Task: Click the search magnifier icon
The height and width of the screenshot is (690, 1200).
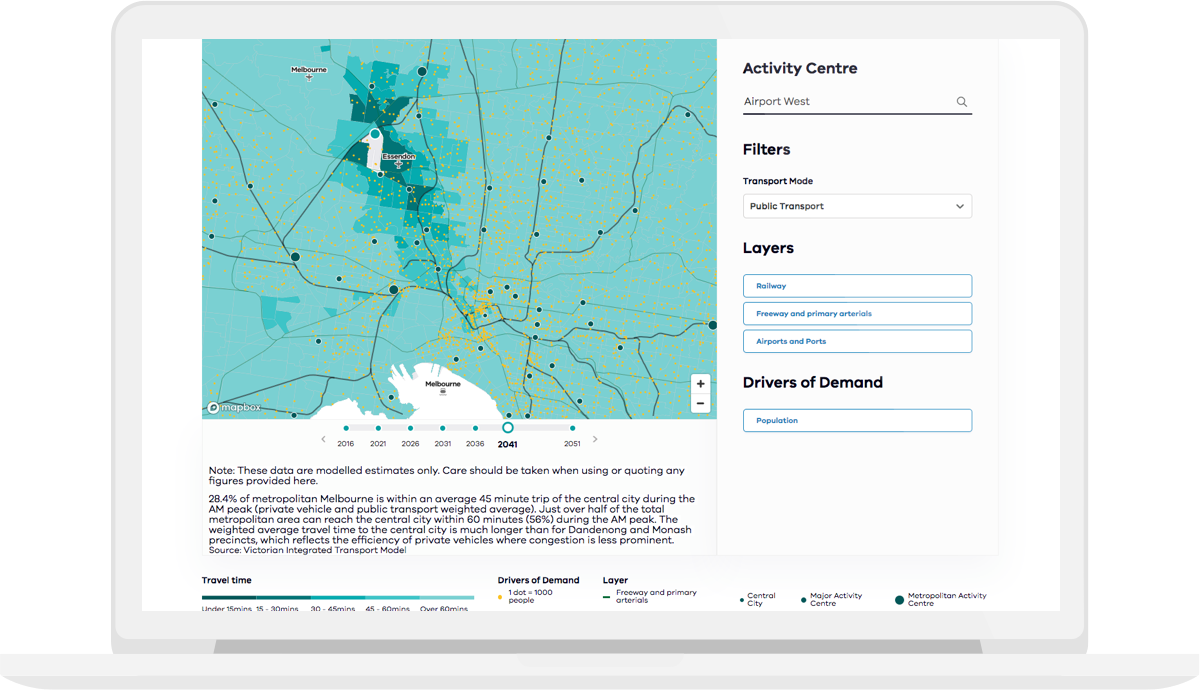Action: [961, 102]
